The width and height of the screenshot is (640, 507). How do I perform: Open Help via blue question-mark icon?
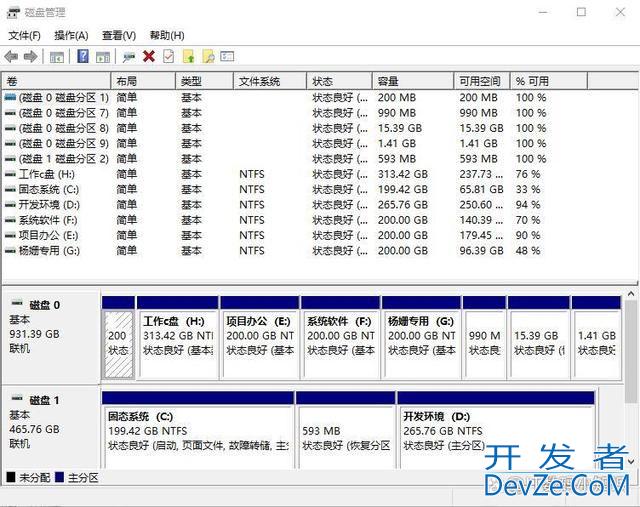pyautogui.click(x=83, y=56)
